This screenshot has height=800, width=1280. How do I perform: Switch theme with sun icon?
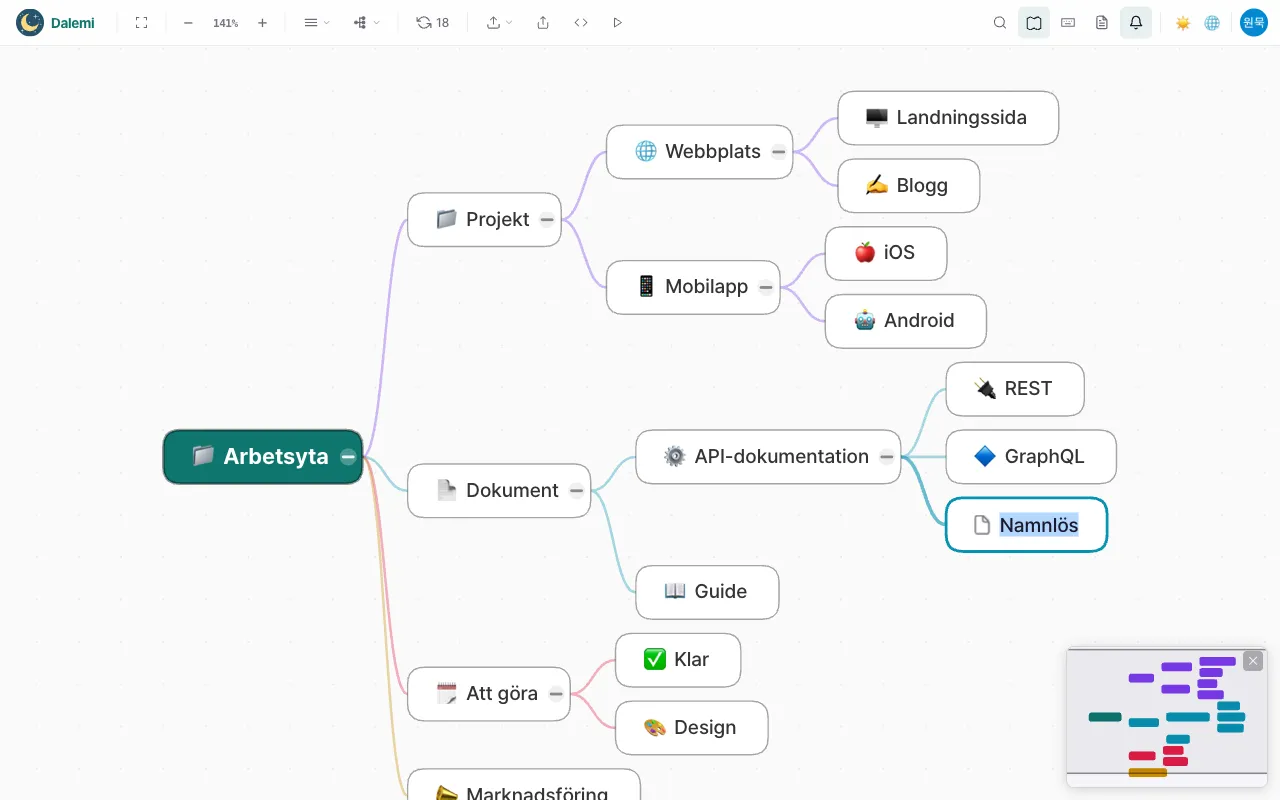(x=1183, y=22)
